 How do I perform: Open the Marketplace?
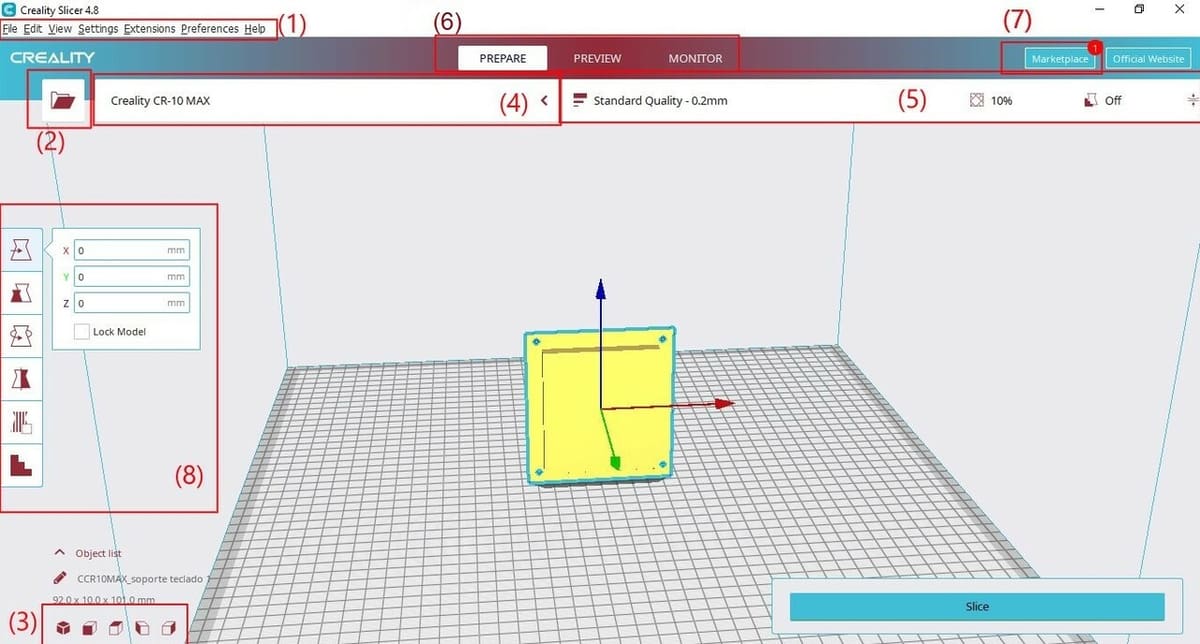click(1060, 59)
